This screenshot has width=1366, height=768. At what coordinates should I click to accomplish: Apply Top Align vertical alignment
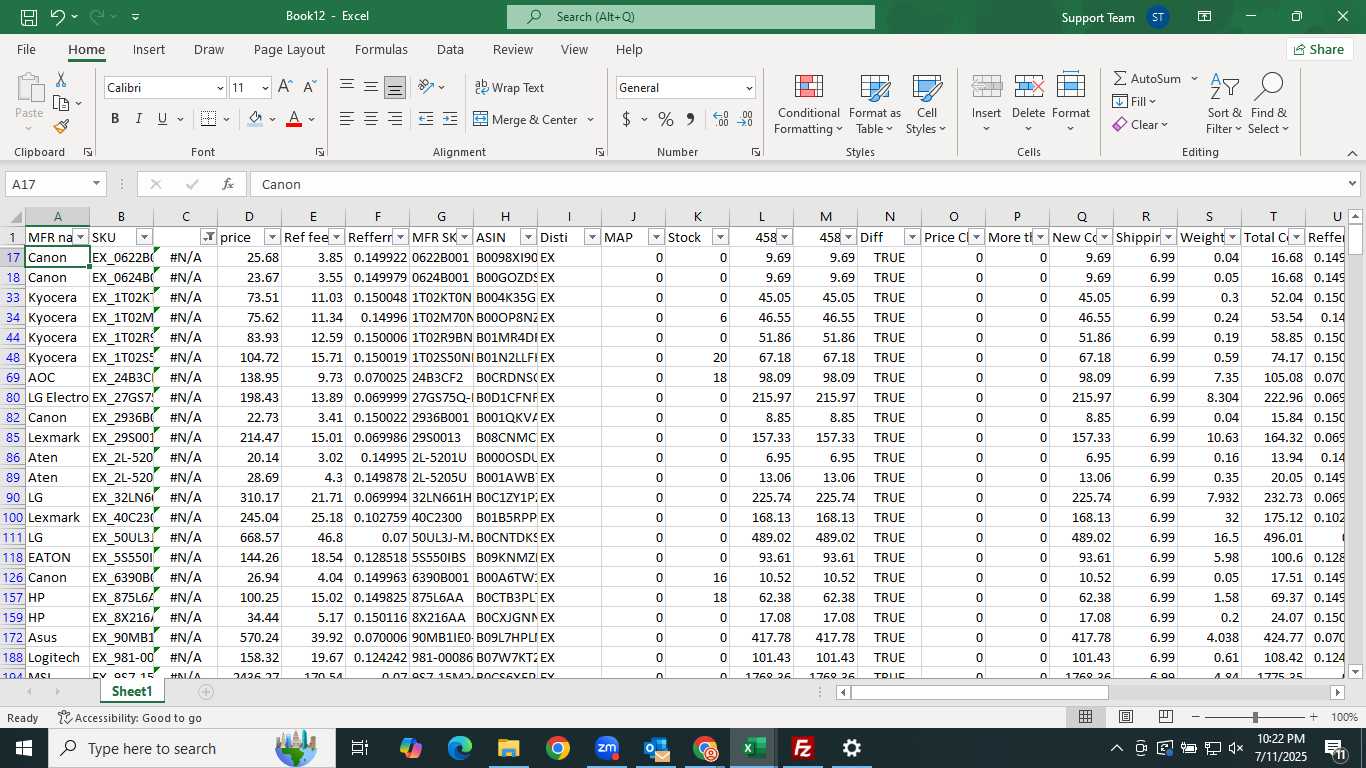coord(347,87)
